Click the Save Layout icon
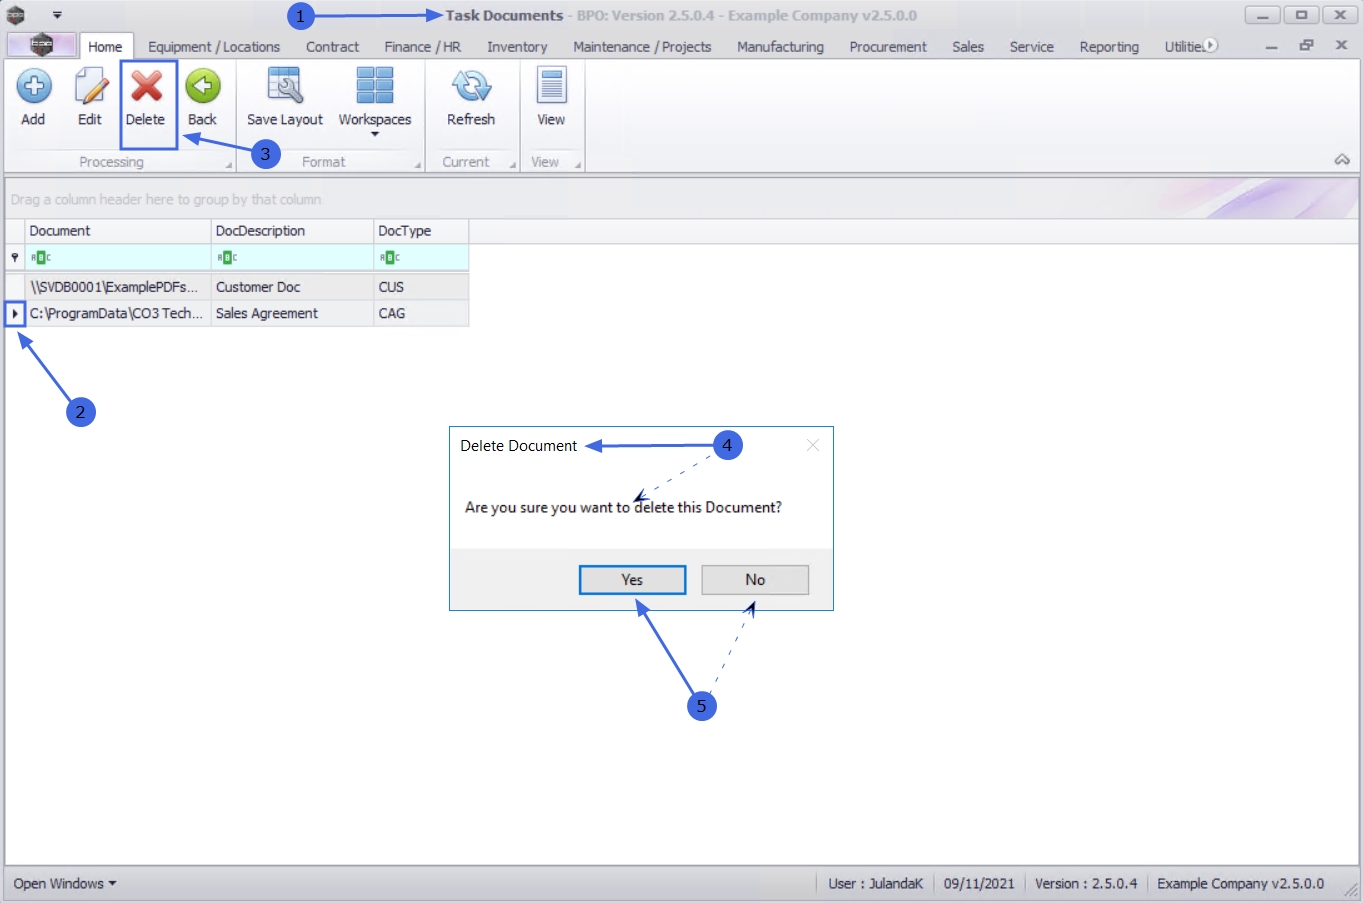This screenshot has width=1363, height=903. 285,86
